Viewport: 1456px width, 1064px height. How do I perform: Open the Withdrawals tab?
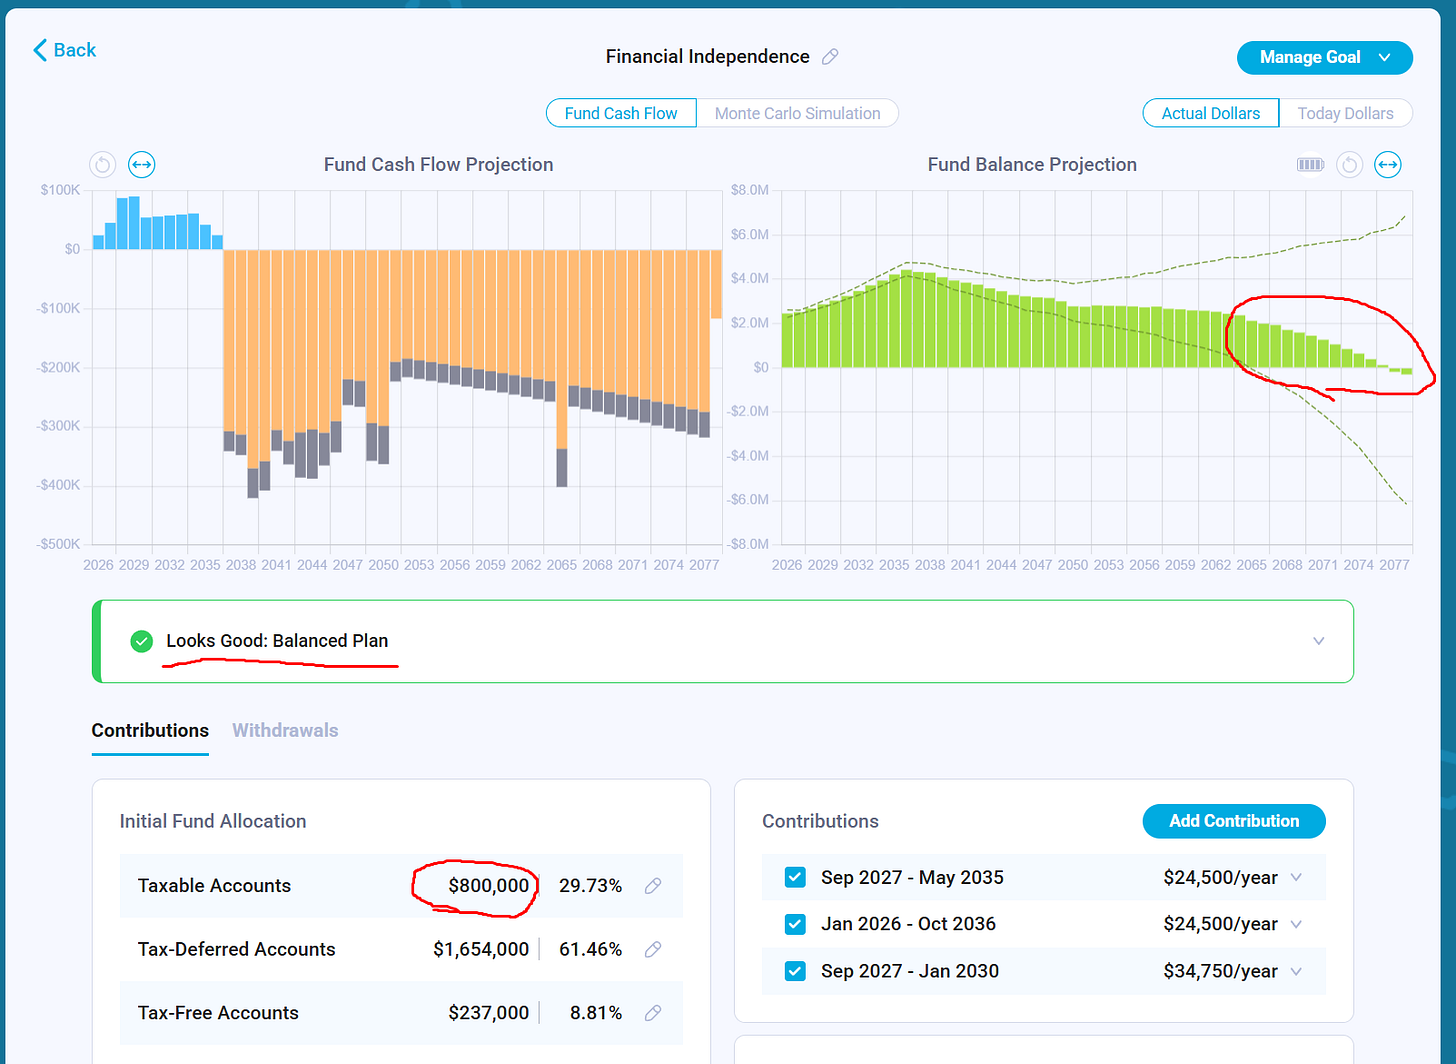click(285, 730)
